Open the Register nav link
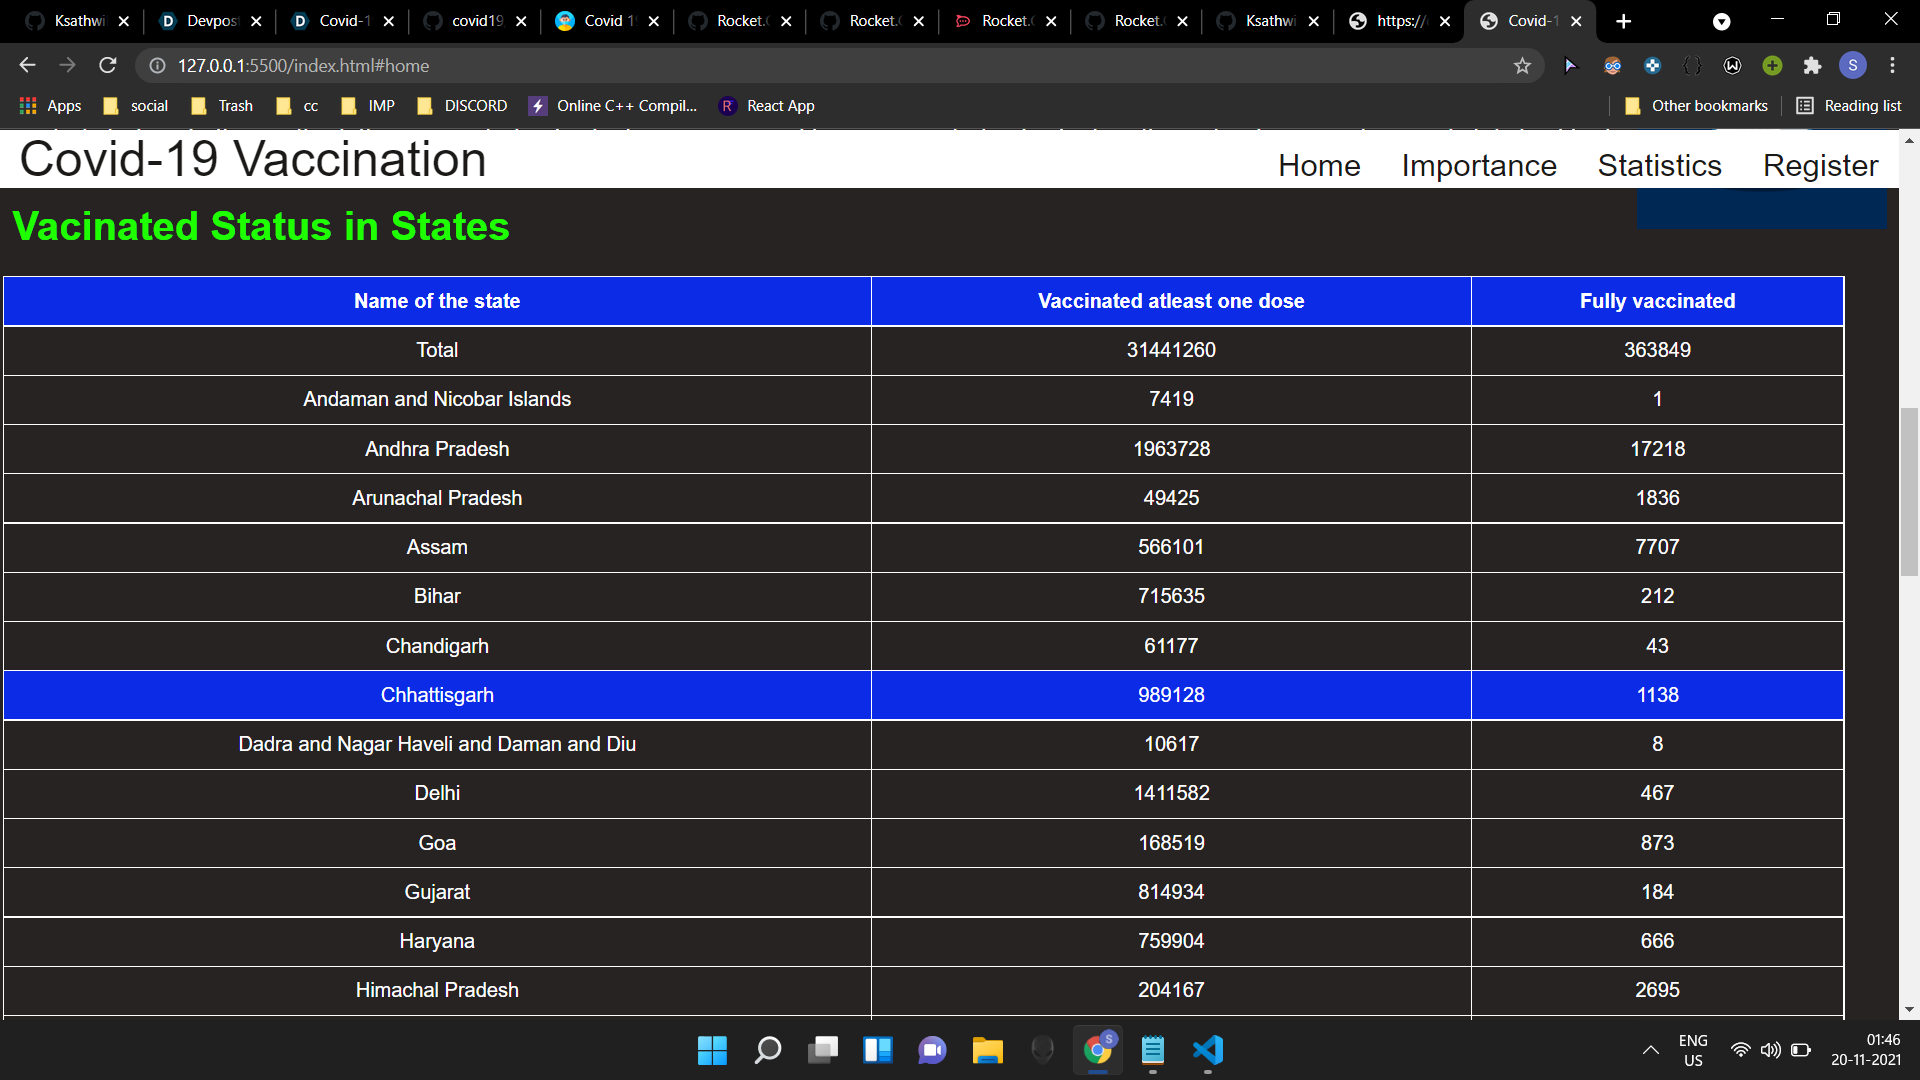Screen dimensions: 1920x1080 [1820, 165]
